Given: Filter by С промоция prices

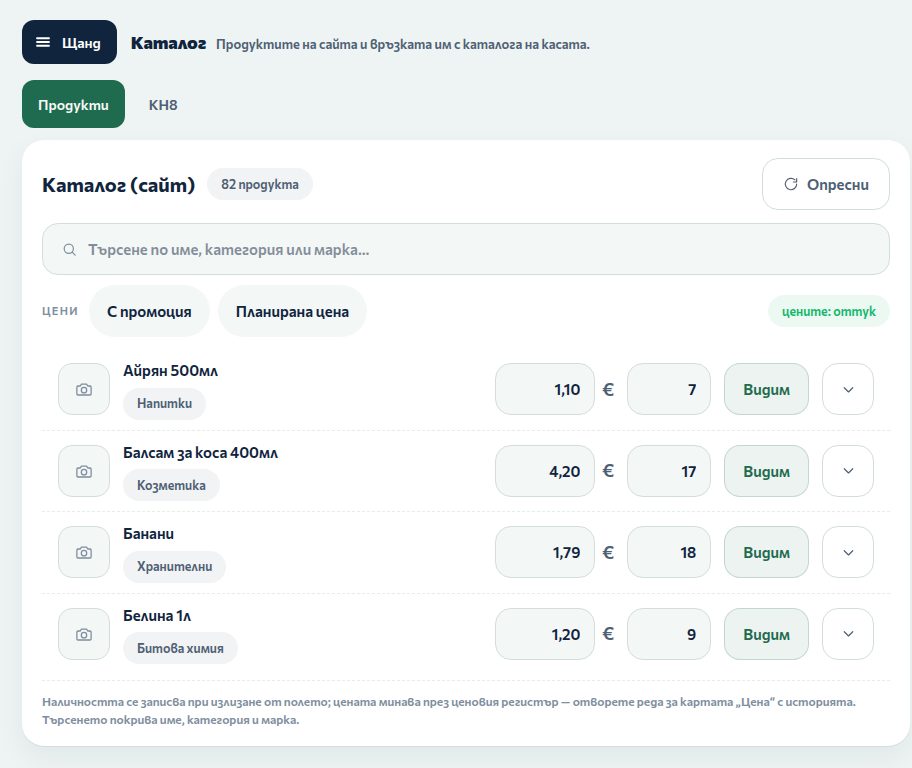Looking at the screenshot, I should pyautogui.click(x=149, y=311).
